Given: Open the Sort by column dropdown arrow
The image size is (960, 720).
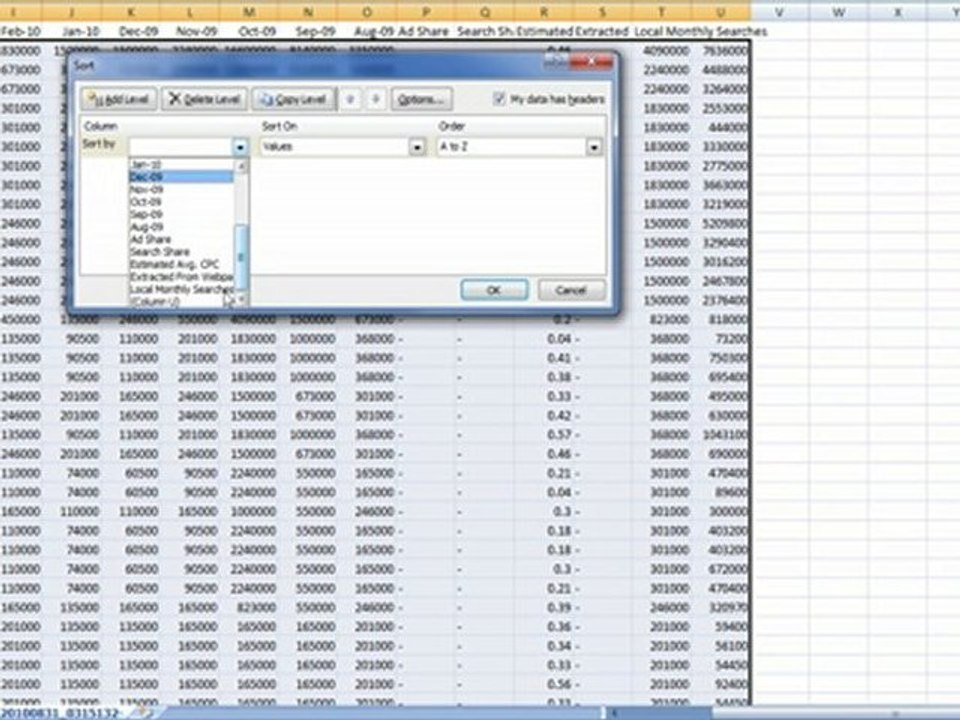Looking at the screenshot, I should (x=240, y=147).
